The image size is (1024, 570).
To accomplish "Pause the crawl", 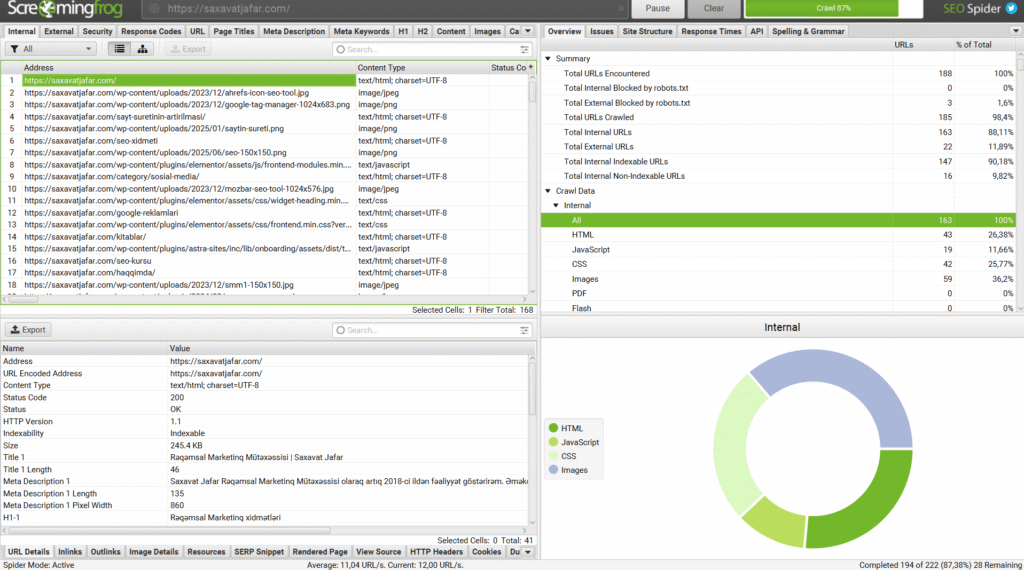I will [657, 9].
